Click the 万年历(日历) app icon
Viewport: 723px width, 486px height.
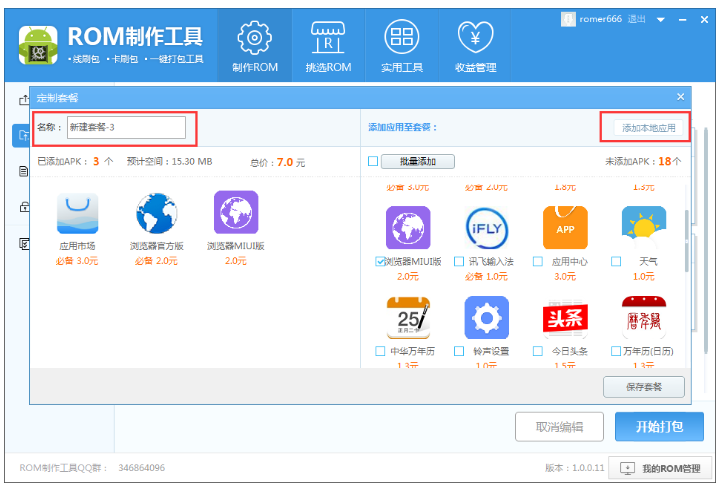point(644,318)
